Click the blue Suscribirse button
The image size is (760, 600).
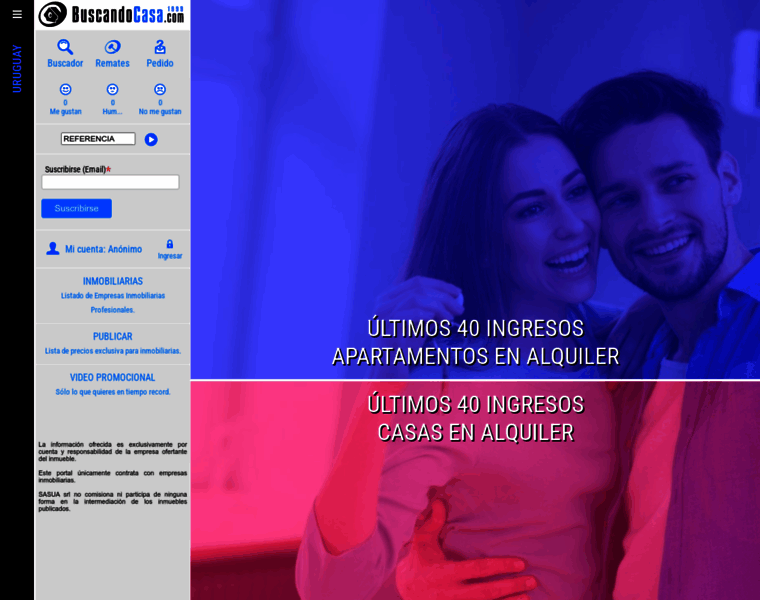tap(77, 208)
